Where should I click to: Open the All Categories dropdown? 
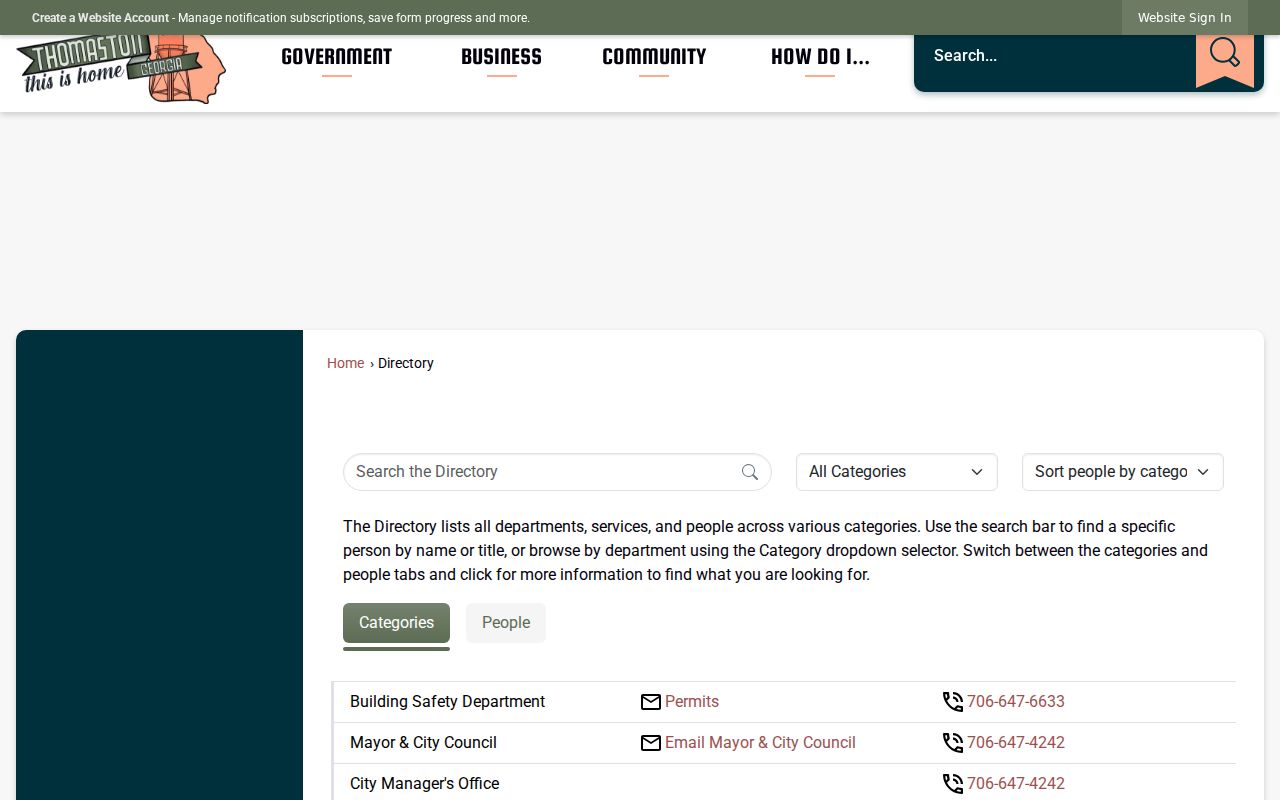point(897,472)
